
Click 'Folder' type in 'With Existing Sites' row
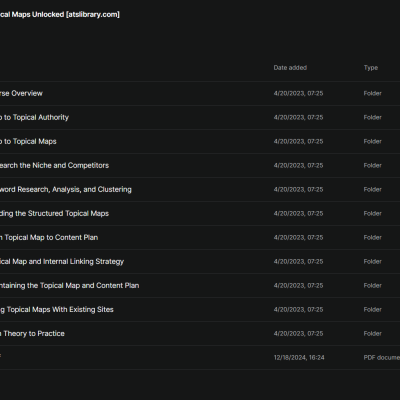point(372,309)
